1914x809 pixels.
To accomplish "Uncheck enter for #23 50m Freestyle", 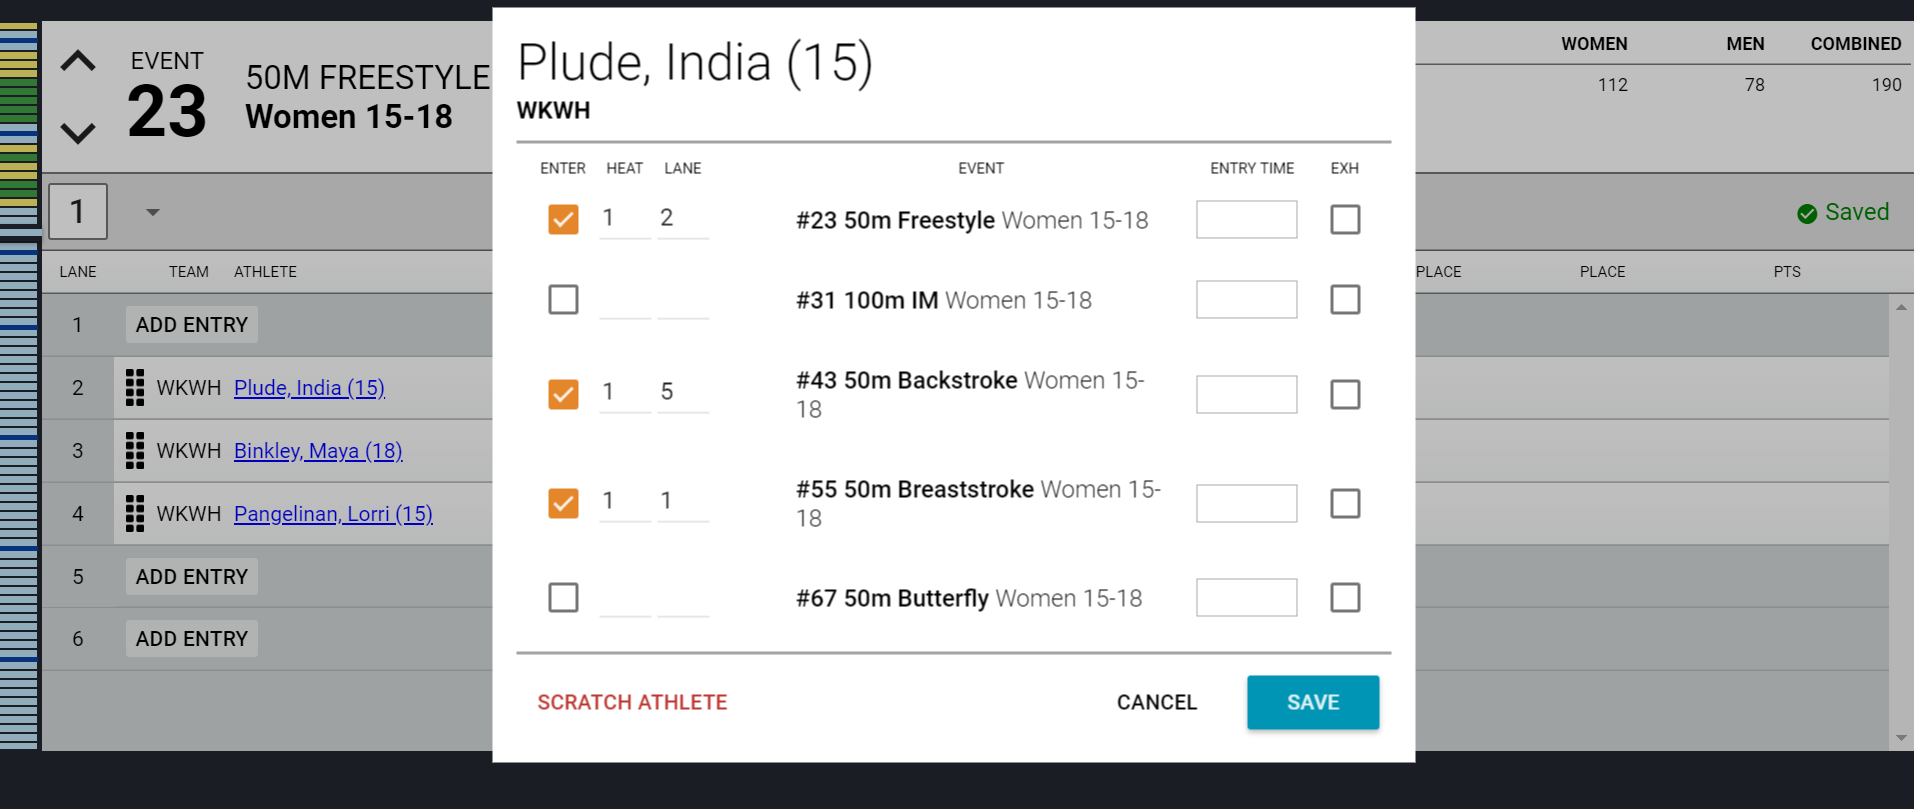I will pos(563,219).
